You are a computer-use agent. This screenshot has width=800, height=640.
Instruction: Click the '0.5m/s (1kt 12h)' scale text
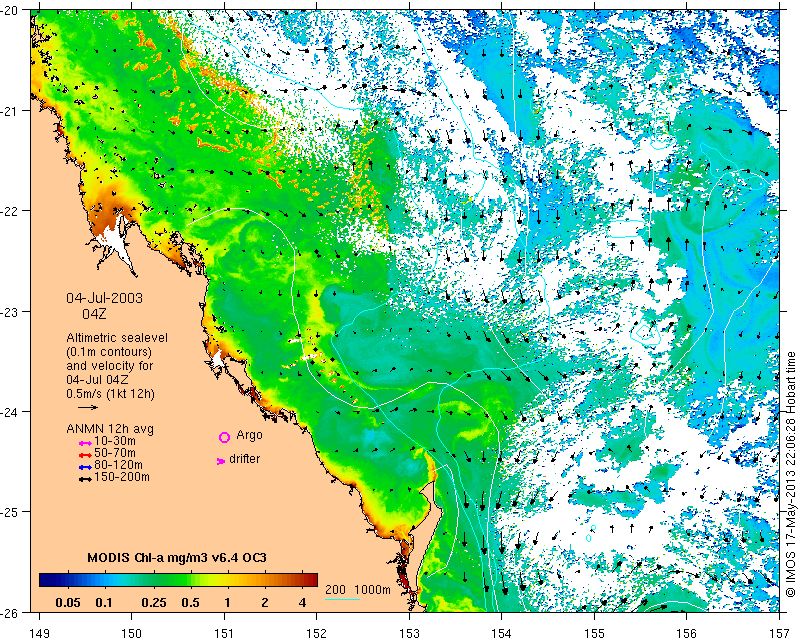coord(110,394)
